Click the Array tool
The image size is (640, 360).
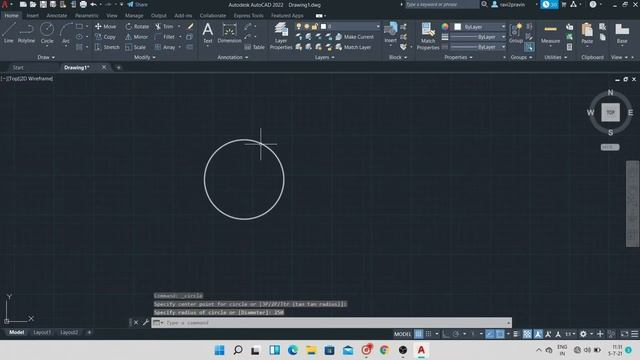(x=165, y=47)
